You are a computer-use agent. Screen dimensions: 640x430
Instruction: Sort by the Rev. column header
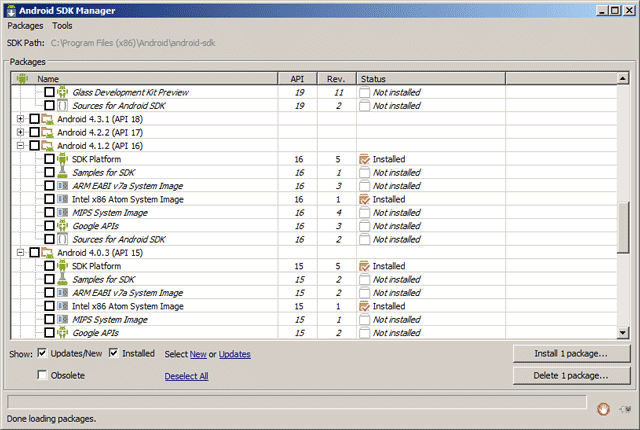tap(336, 79)
